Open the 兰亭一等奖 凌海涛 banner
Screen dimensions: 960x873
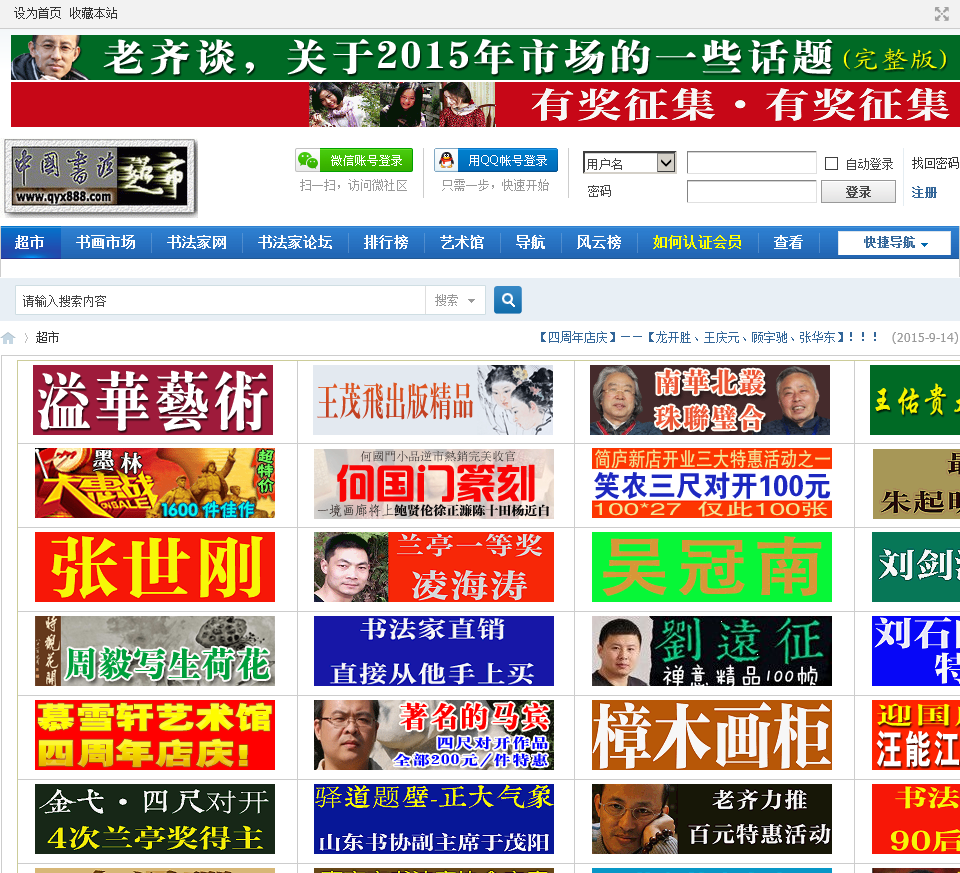click(433, 567)
